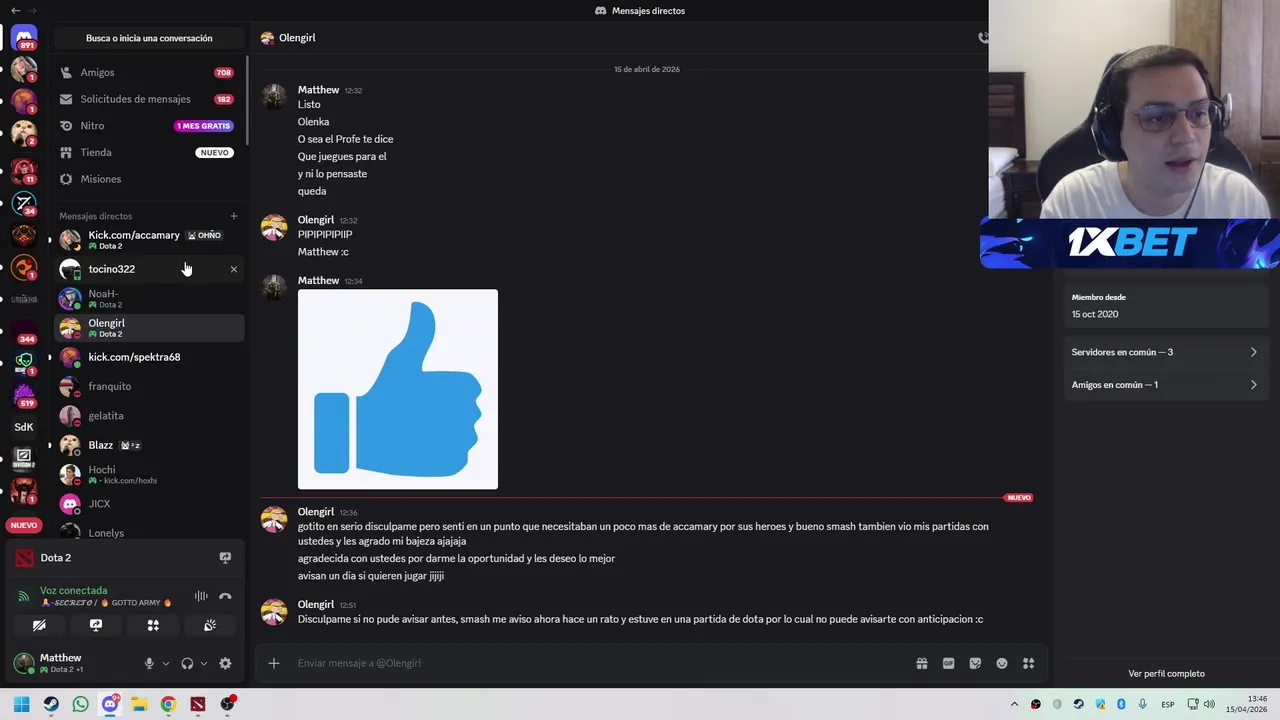Open the thumbs-up image attachment

pos(398,389)
